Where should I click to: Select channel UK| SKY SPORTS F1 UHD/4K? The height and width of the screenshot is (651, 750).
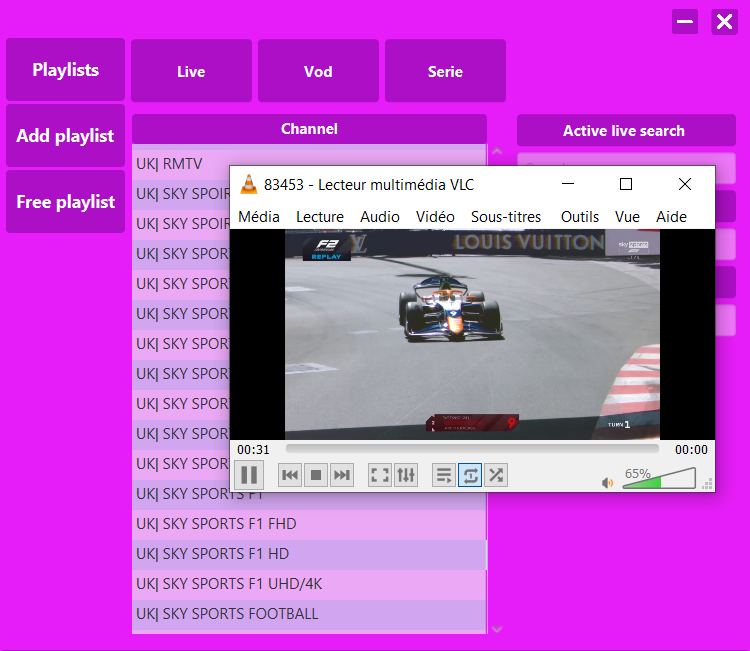click(309, 584)
